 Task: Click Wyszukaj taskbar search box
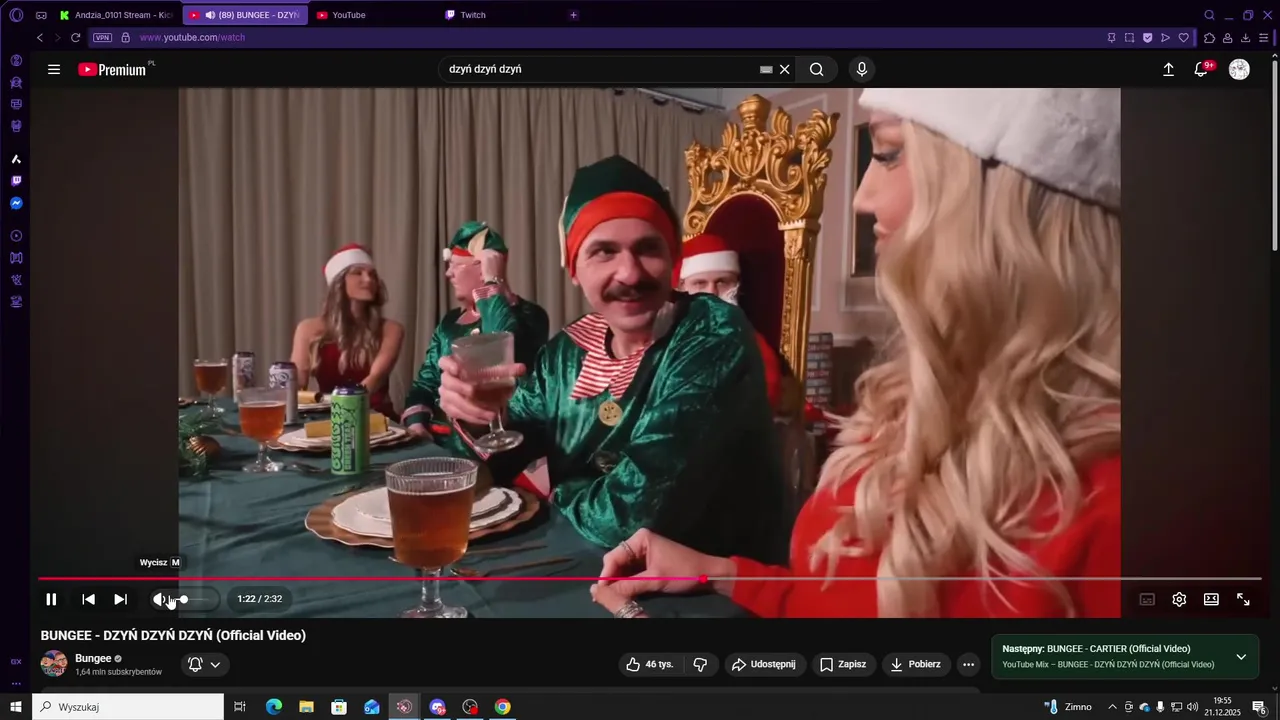(128, 707)
